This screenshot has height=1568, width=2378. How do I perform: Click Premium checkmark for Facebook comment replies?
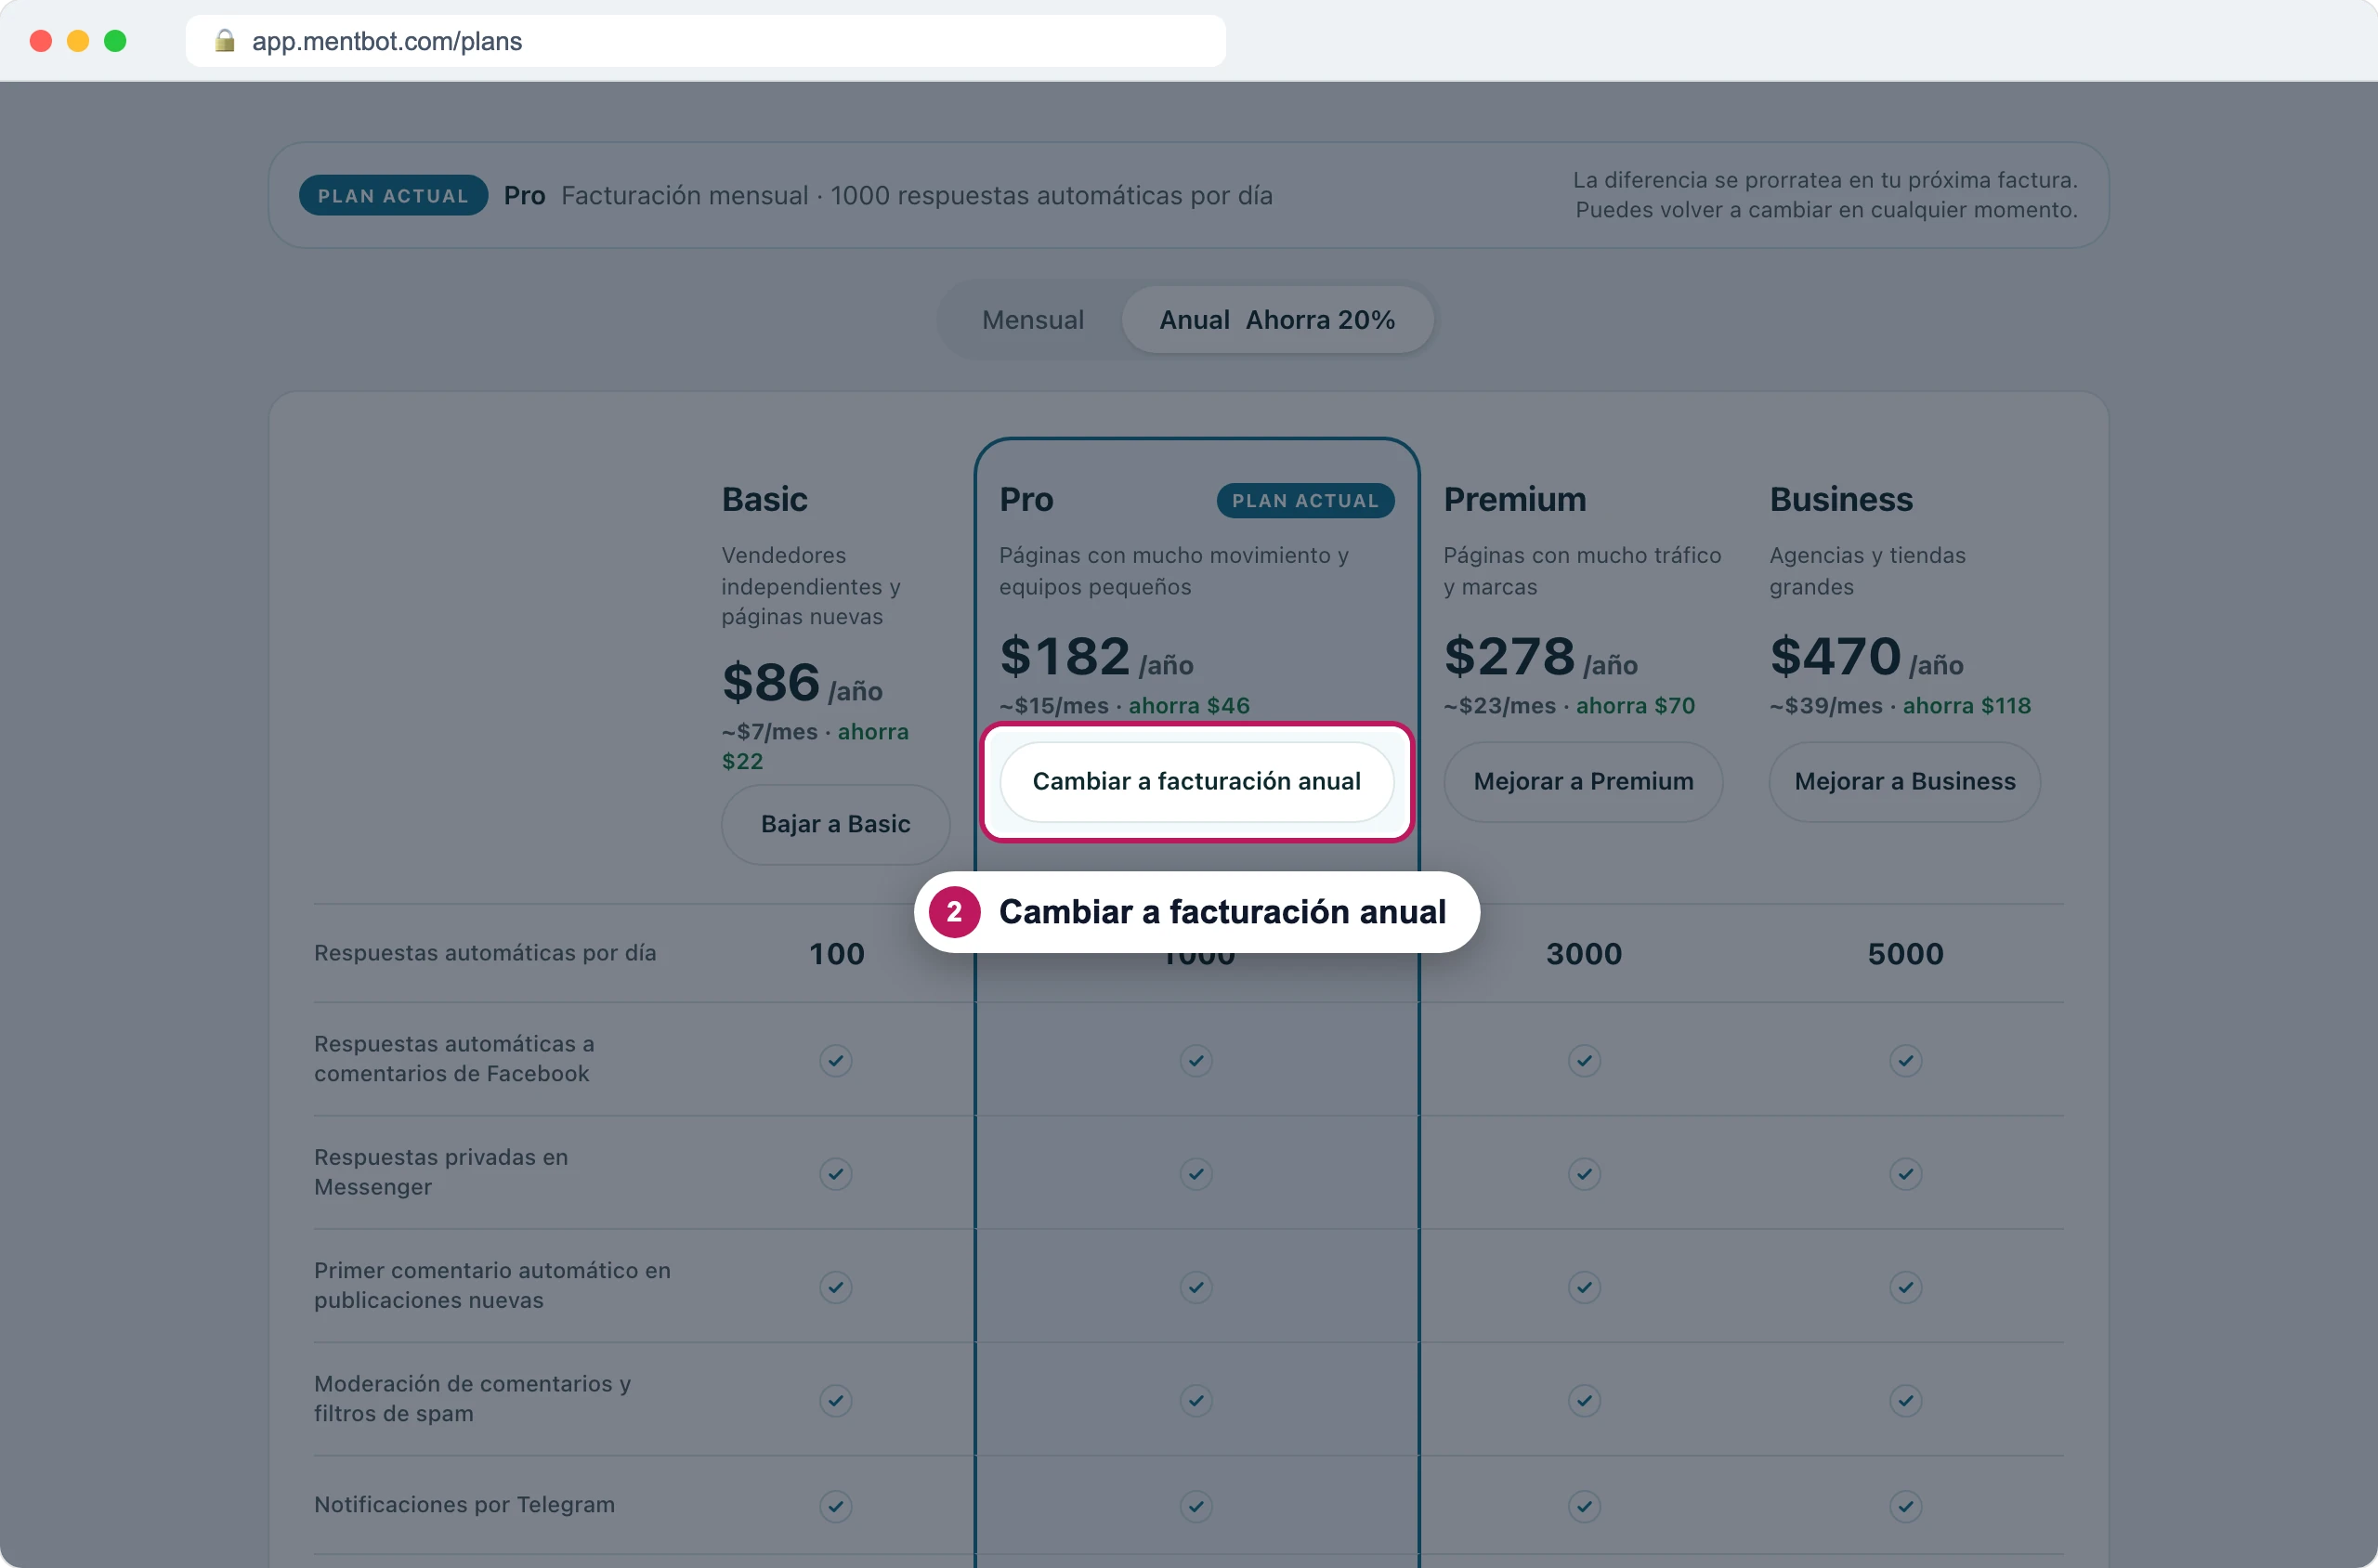point(1584,1060)
